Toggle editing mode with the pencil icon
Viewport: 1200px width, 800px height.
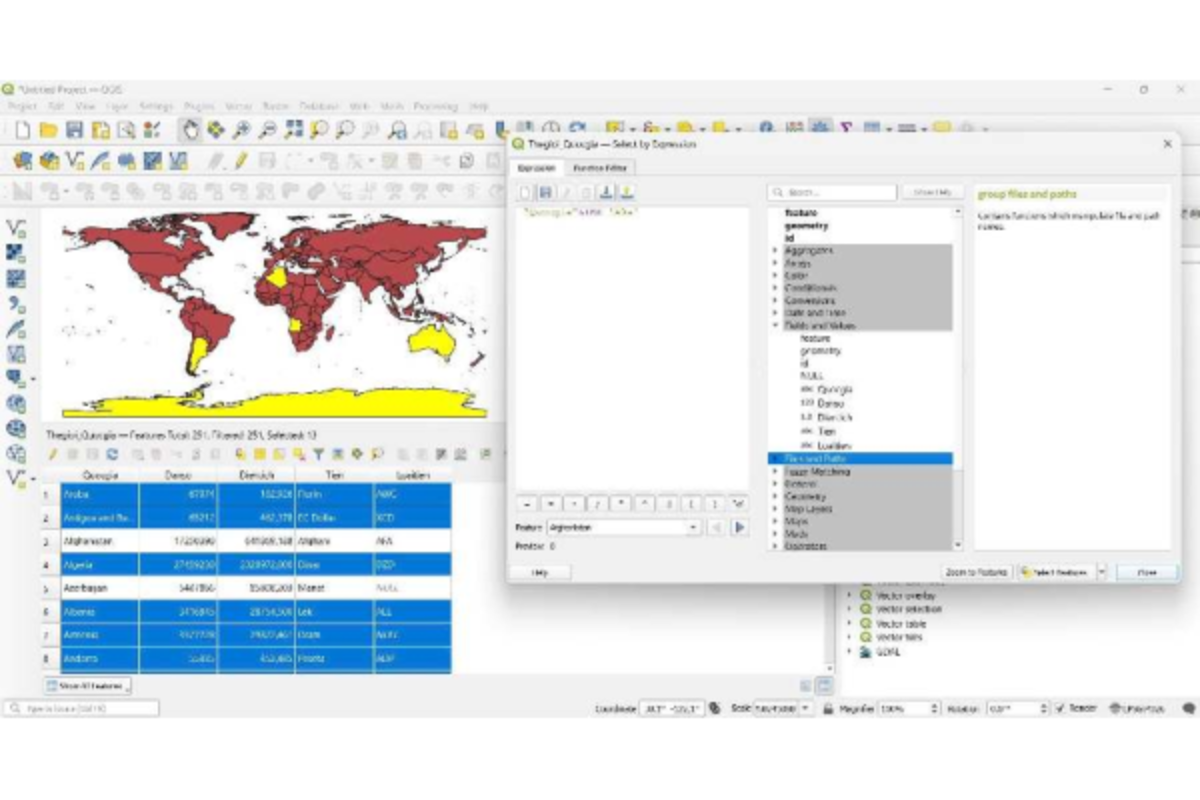53,456
